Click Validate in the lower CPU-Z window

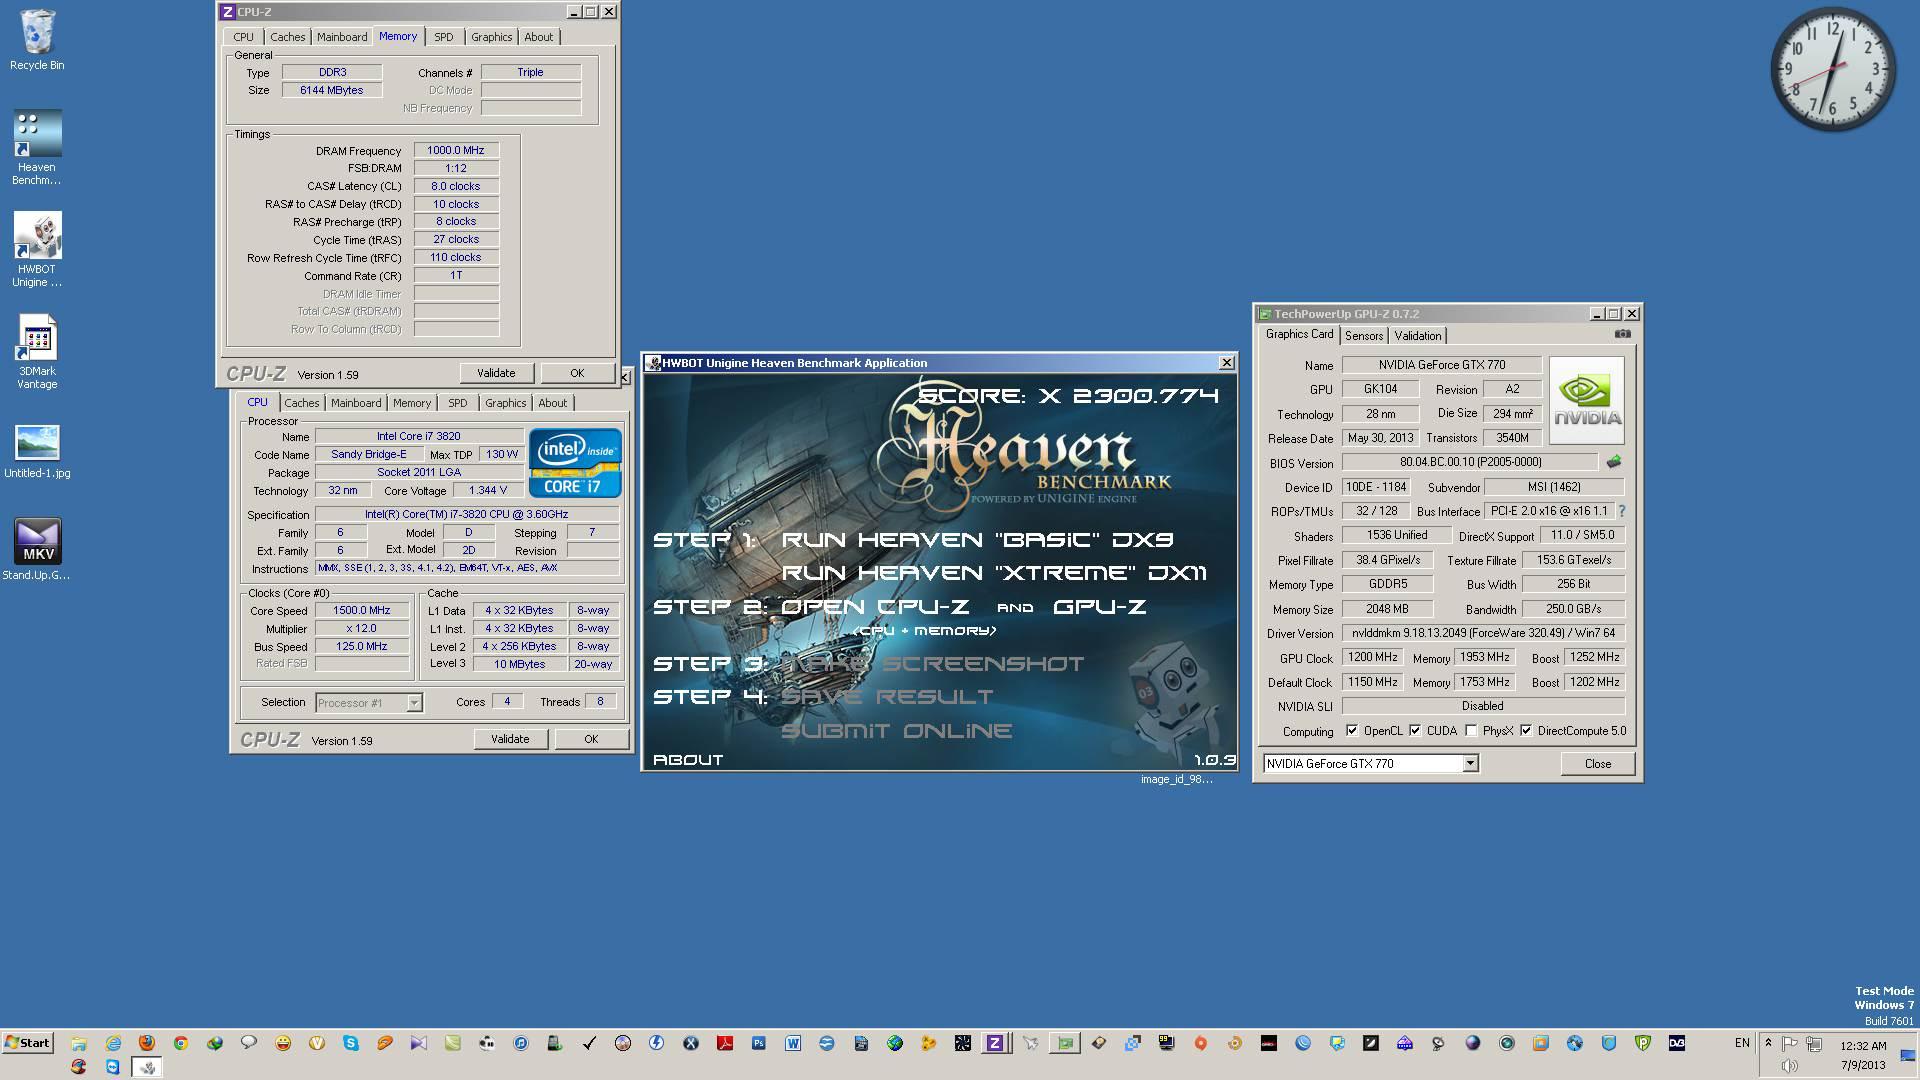[510, 739]
